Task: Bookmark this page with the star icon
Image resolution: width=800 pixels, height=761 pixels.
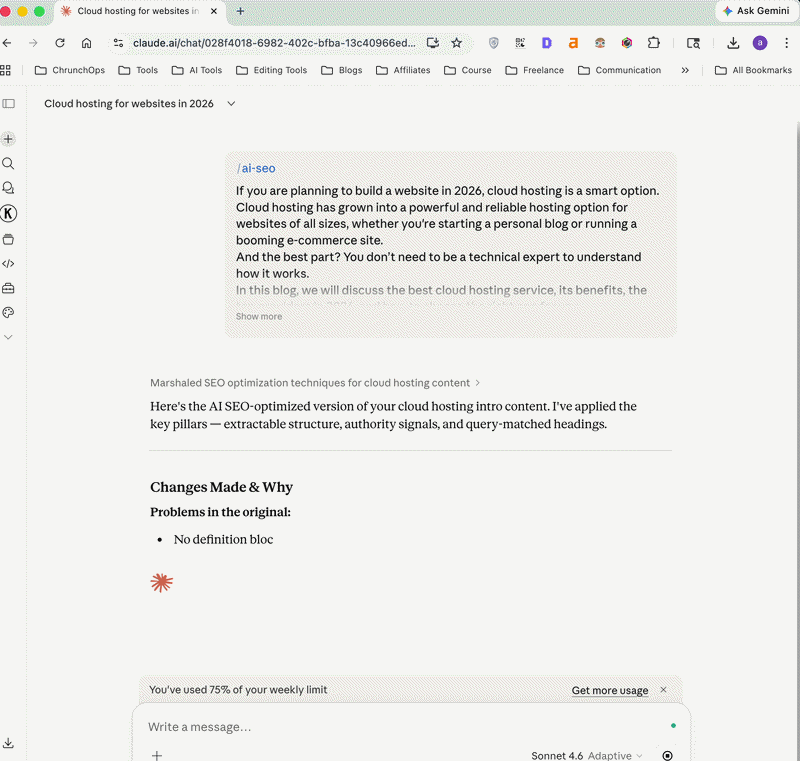Action: (x=457, y=43)
